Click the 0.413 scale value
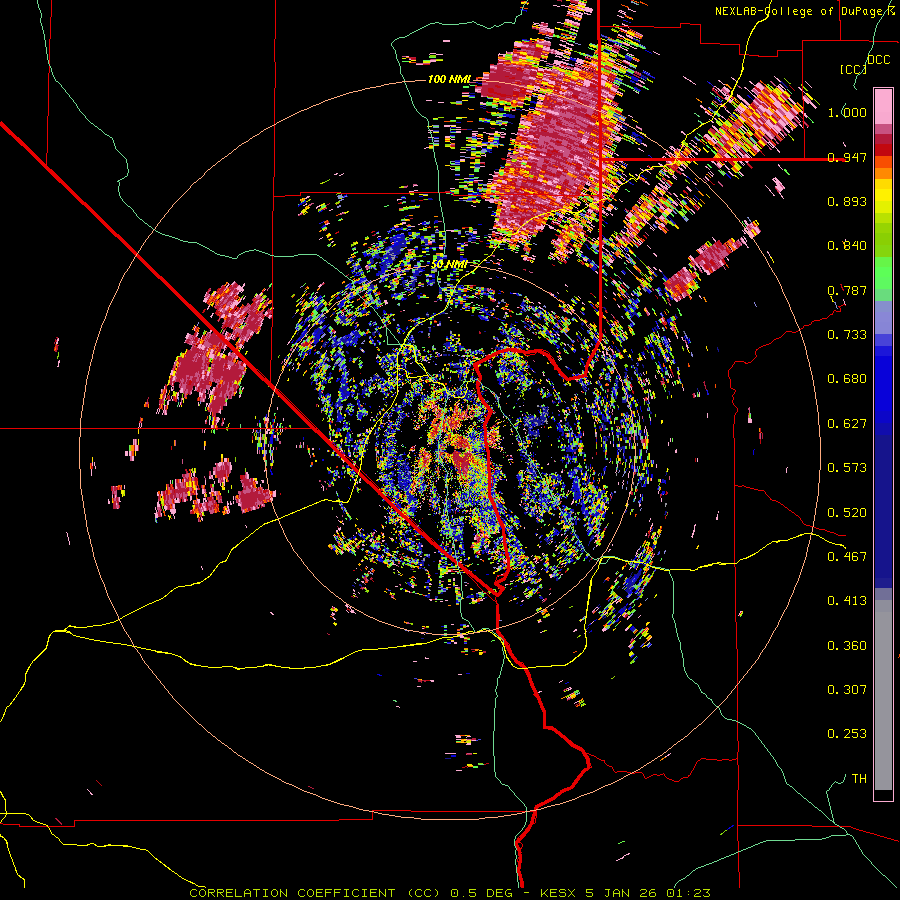The image size is (900, 900). [847, 601]
